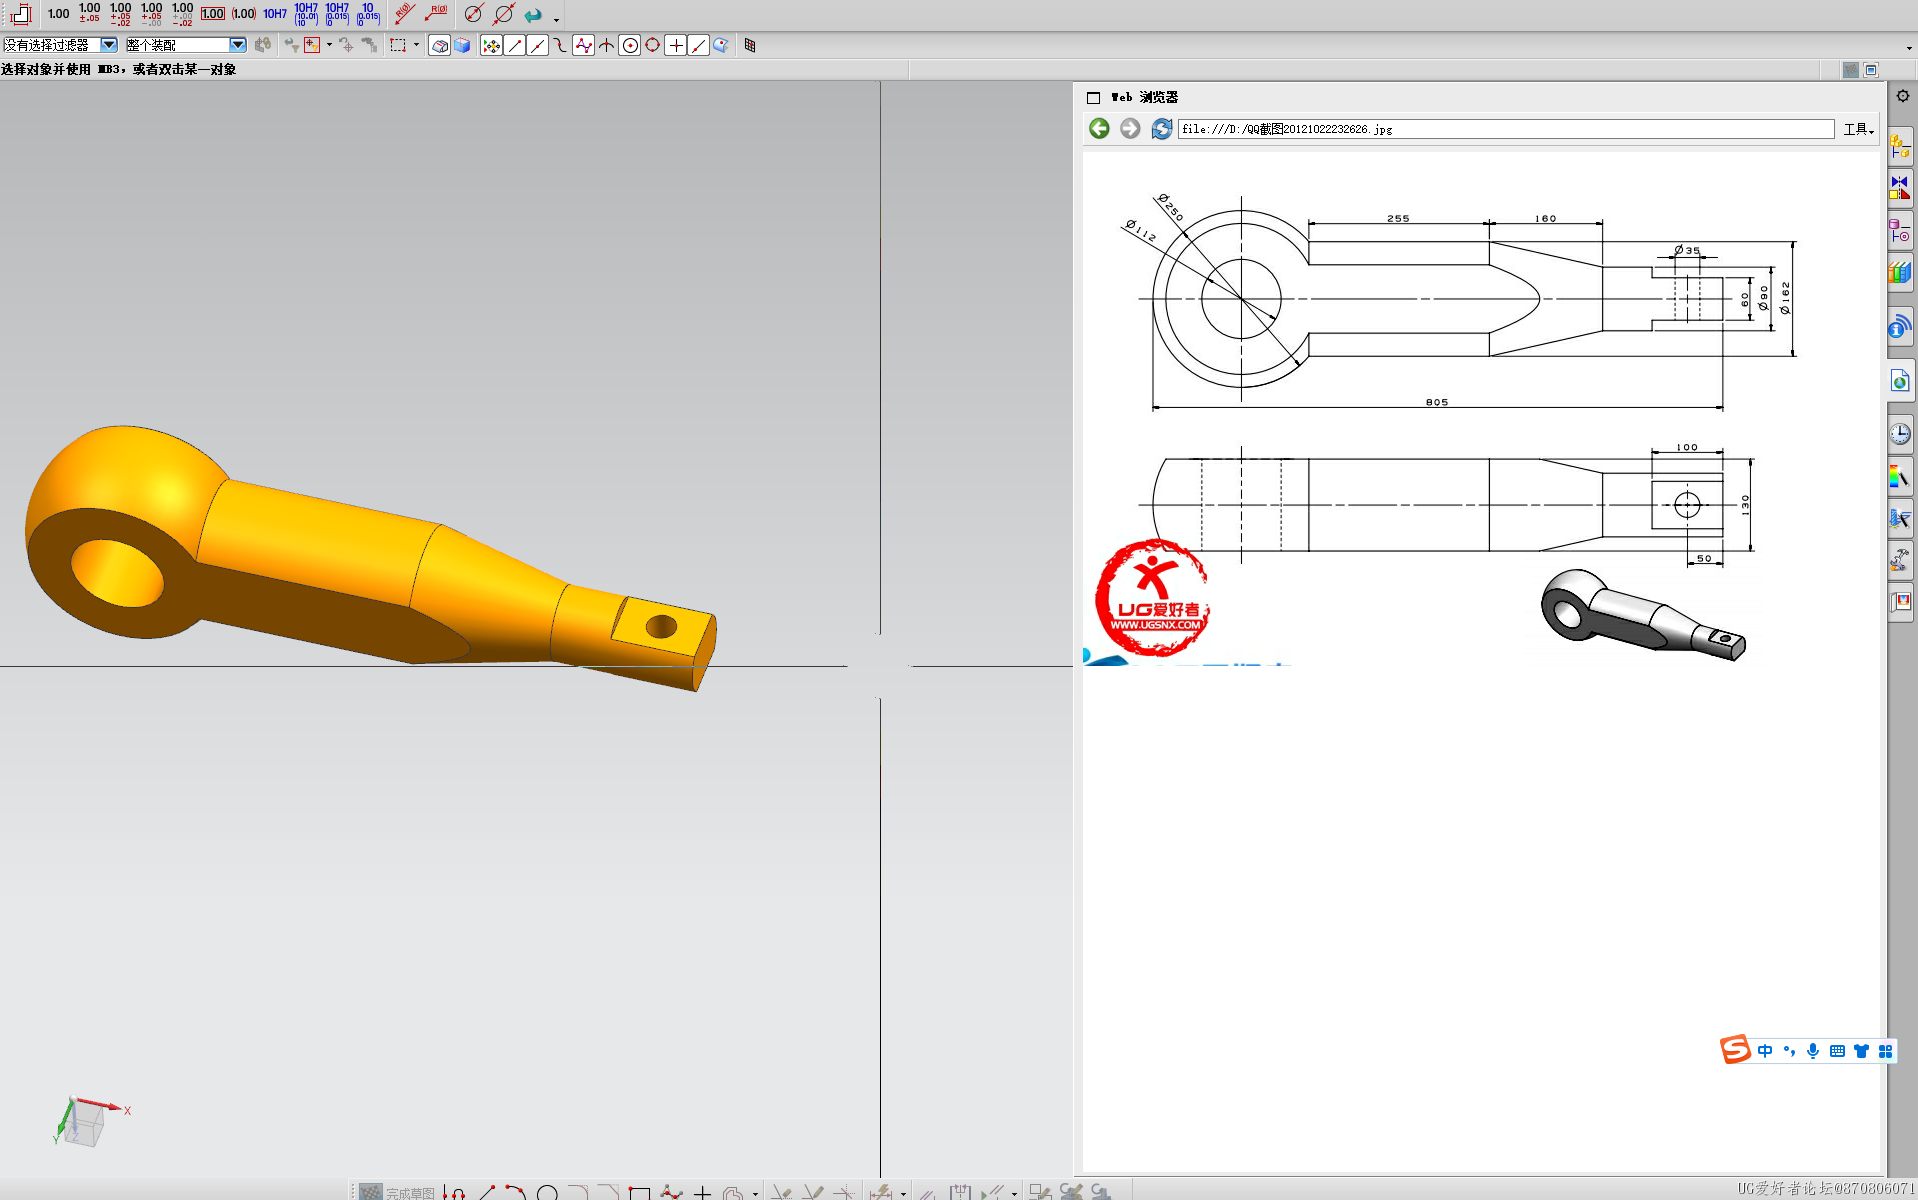Select the sketch Arc tool

(x=516, y=1192)
